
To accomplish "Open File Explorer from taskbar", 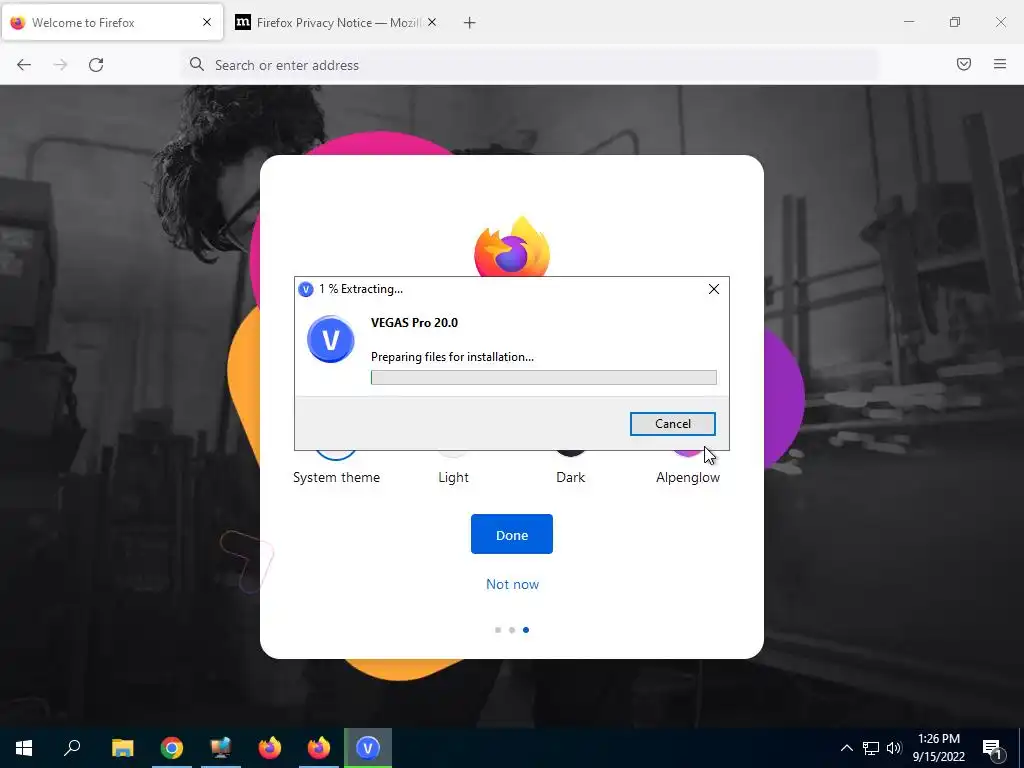I will [123, 748].
